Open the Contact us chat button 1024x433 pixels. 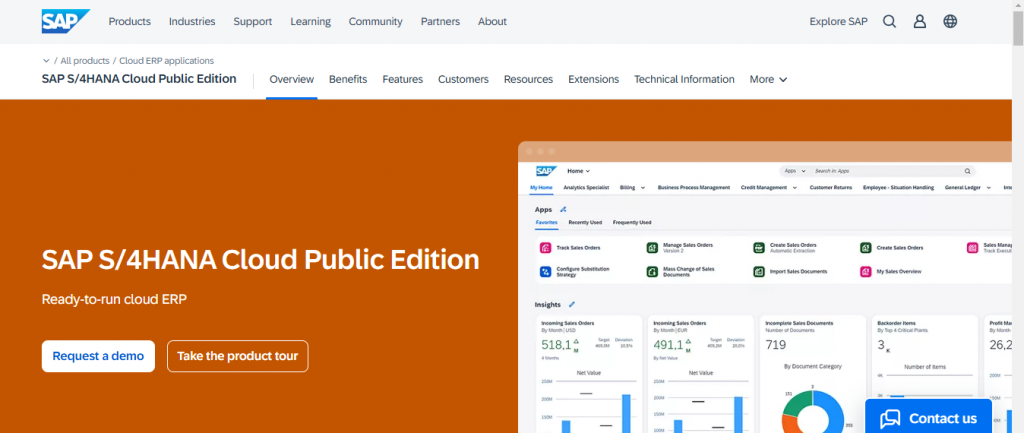coord(928,417)
